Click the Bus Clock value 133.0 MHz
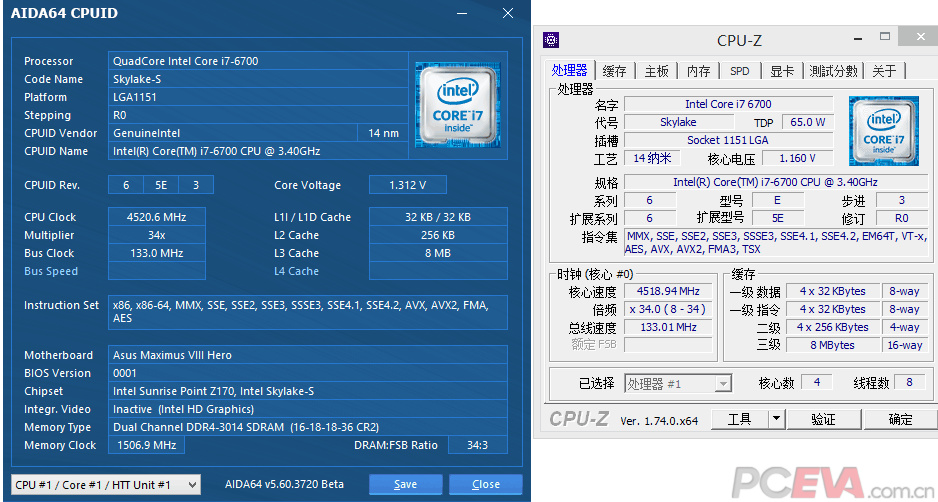This screenshot has height=502, width=938. coord(157,253)
